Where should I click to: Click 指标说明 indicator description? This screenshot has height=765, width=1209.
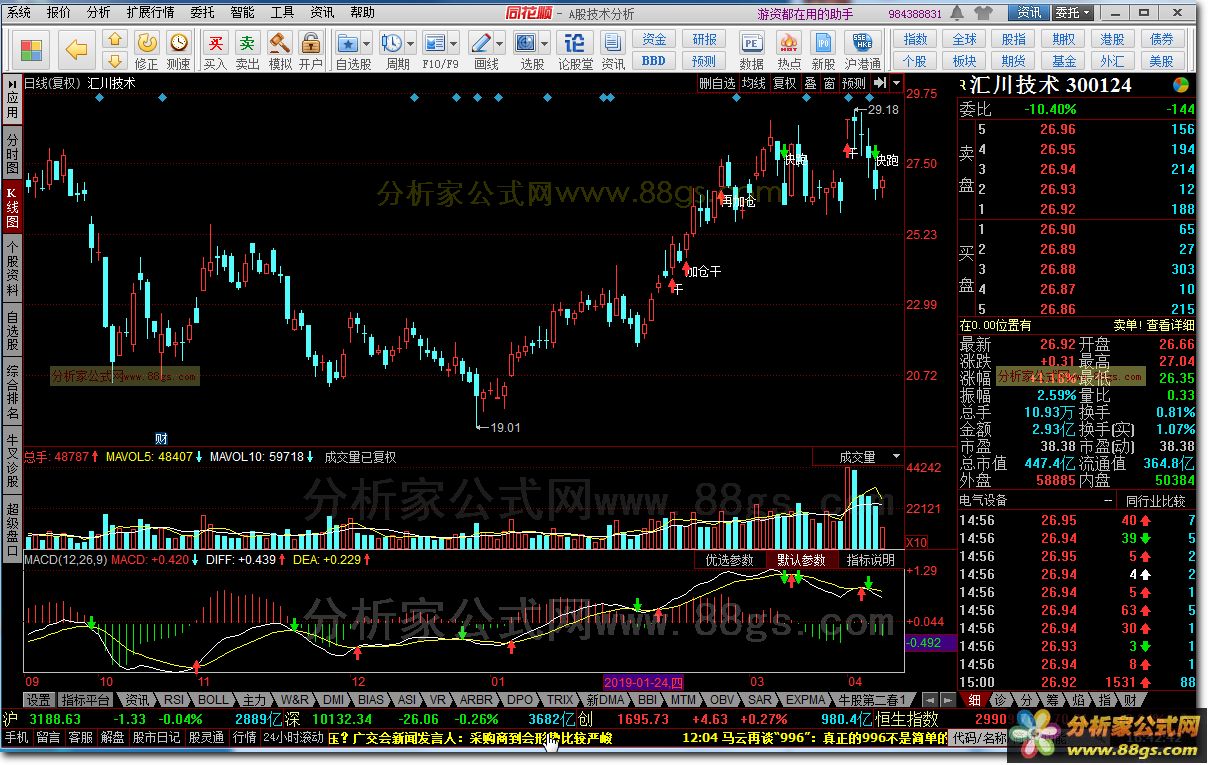coord(870,560)
